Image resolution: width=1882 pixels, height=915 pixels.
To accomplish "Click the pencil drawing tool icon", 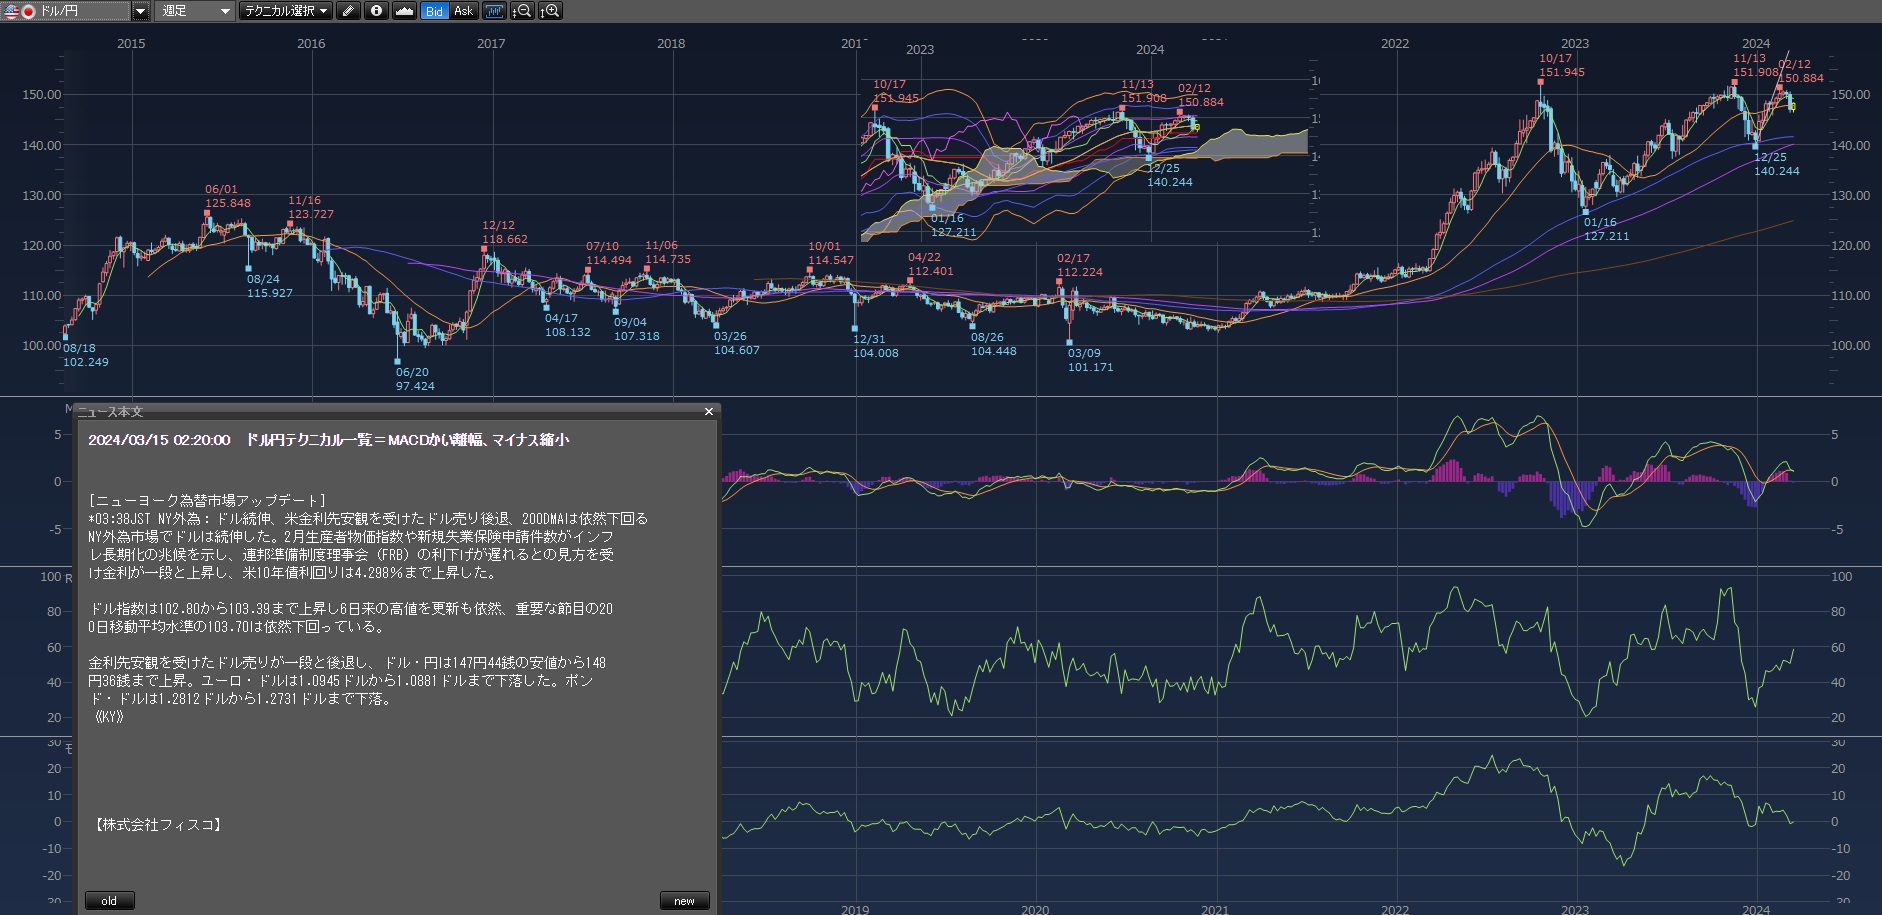I will point(348,11).
